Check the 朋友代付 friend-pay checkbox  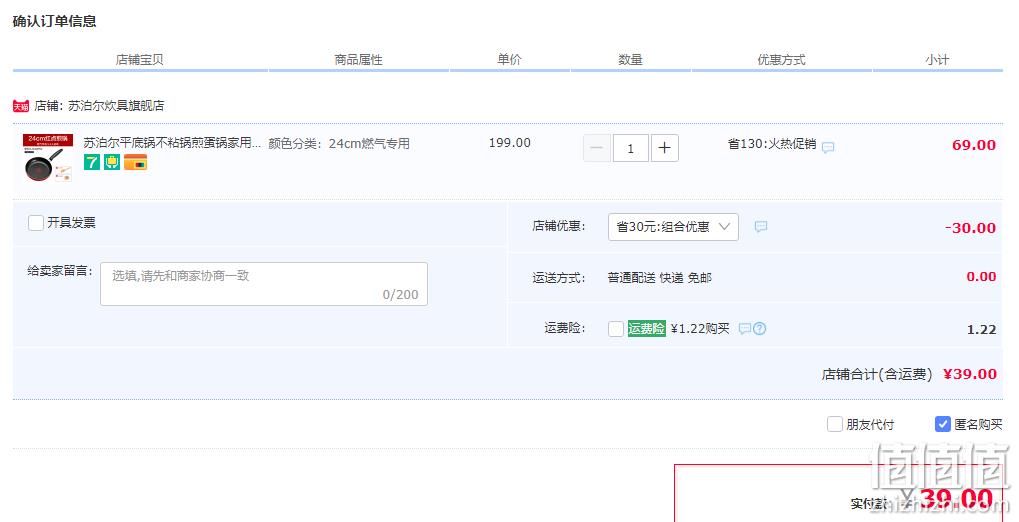834,424
